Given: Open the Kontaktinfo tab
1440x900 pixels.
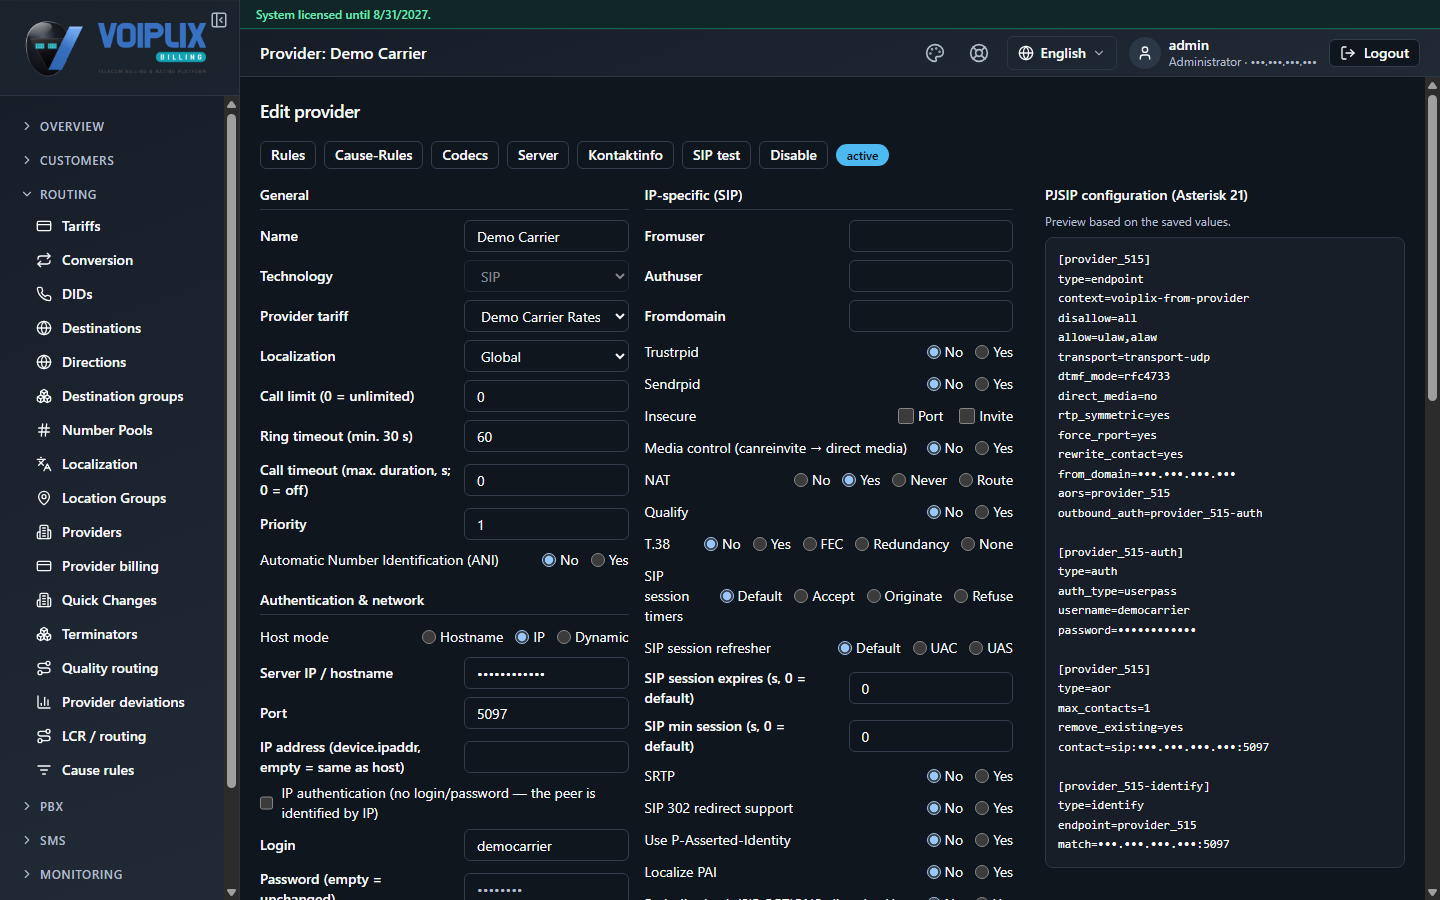Looking at the screenshot, I should [x=625, y=155].
